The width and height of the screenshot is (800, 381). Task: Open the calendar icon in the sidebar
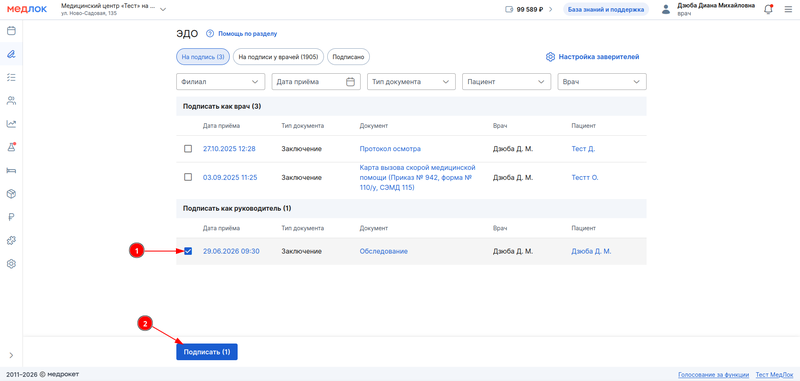coord(11,31)
